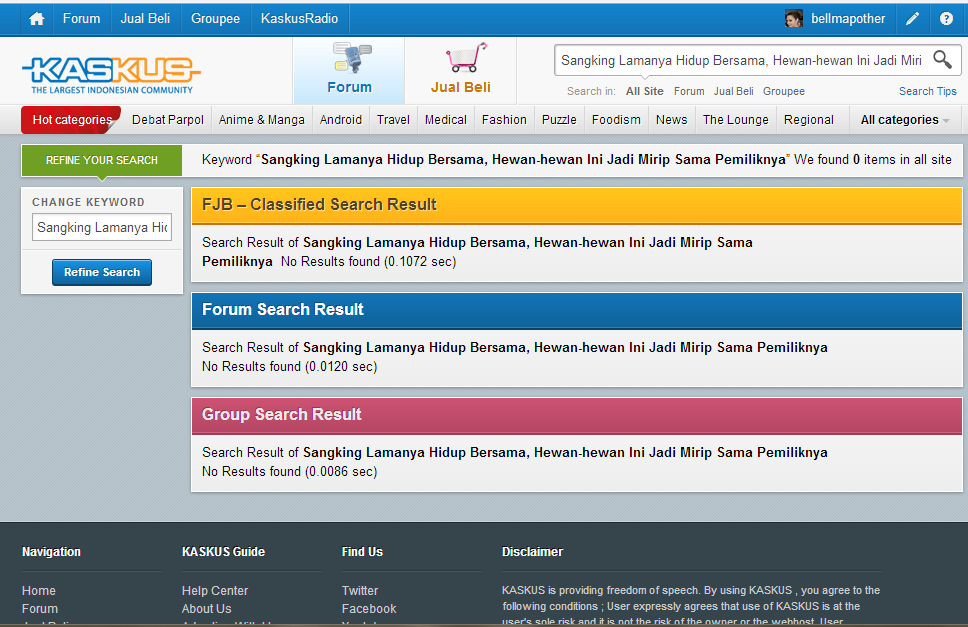
Task: Open Jual Beli shopping cart section
Action: (x=461, y=70)
